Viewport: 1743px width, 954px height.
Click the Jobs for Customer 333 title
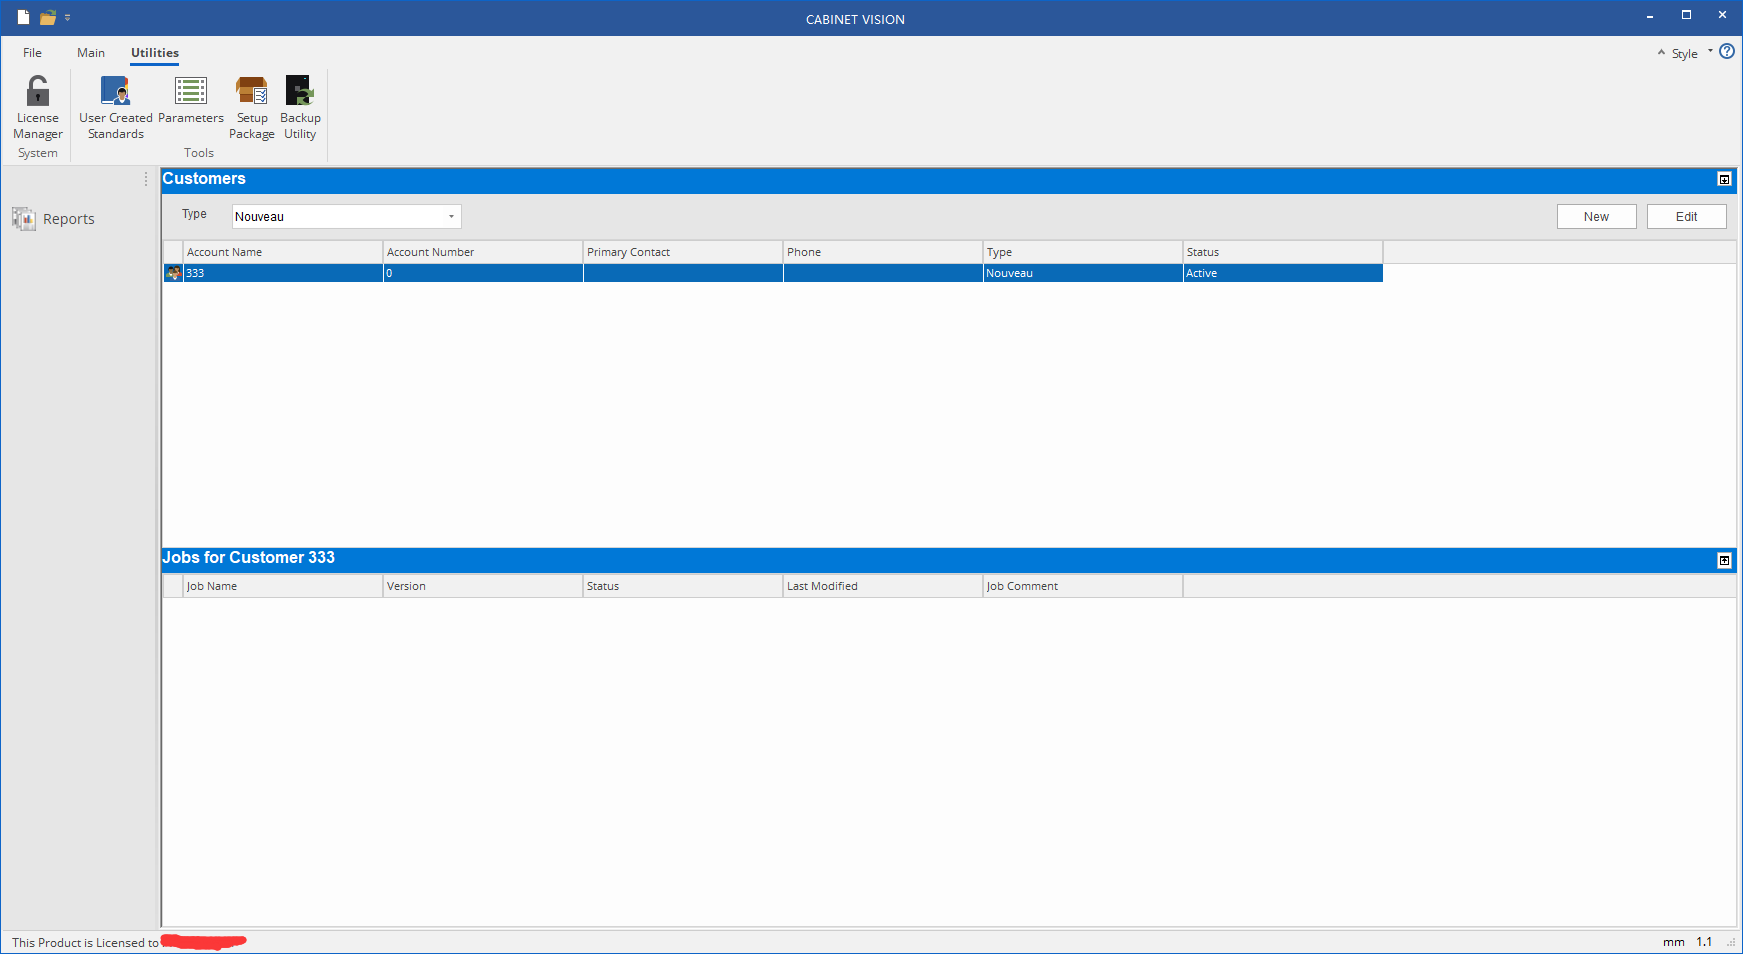click(x=249, y=558)
